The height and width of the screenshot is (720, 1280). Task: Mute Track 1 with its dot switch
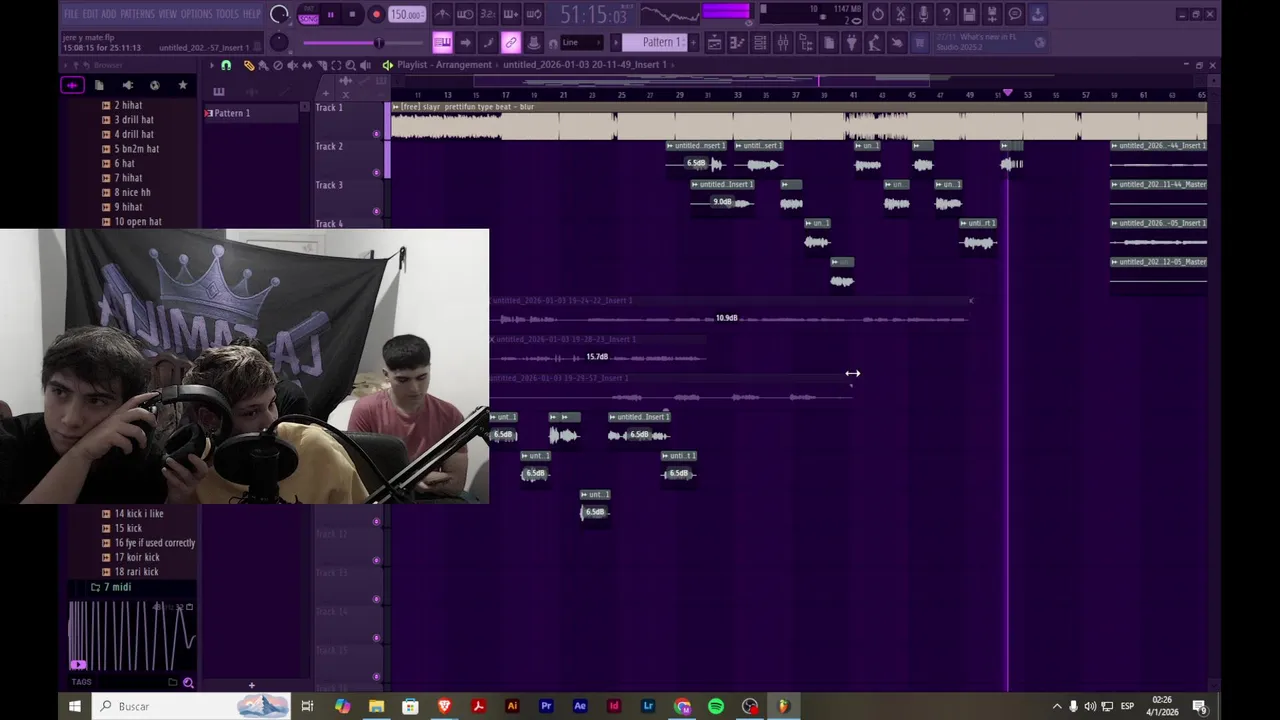click(377, 133)
